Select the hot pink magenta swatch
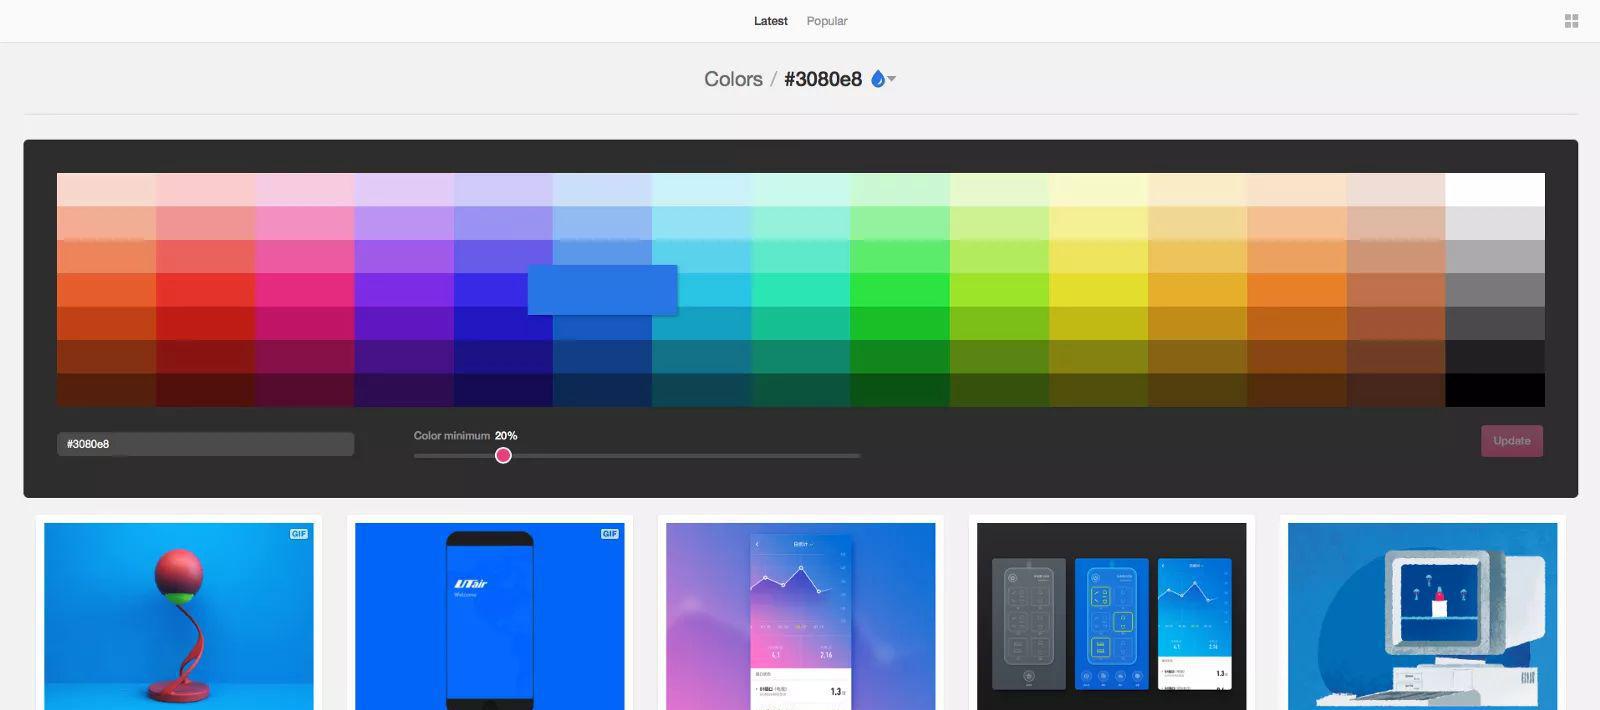This screenshot has height=710, width=1600. (304, 290)
